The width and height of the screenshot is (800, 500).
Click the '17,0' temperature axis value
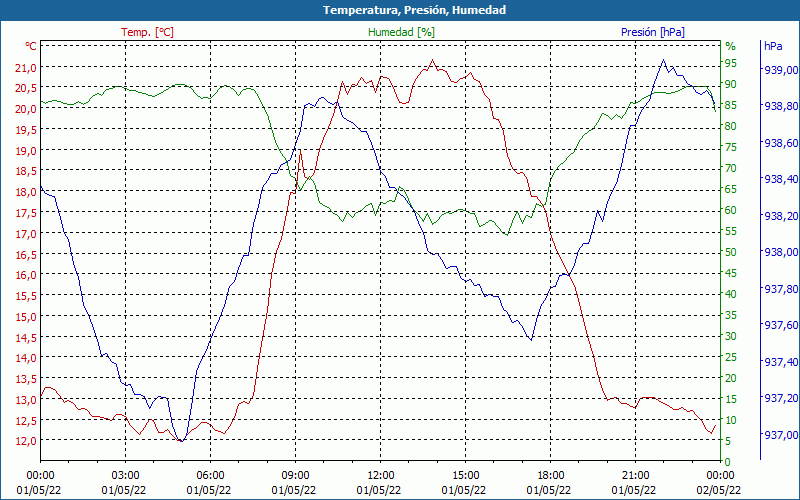point(26,234)
